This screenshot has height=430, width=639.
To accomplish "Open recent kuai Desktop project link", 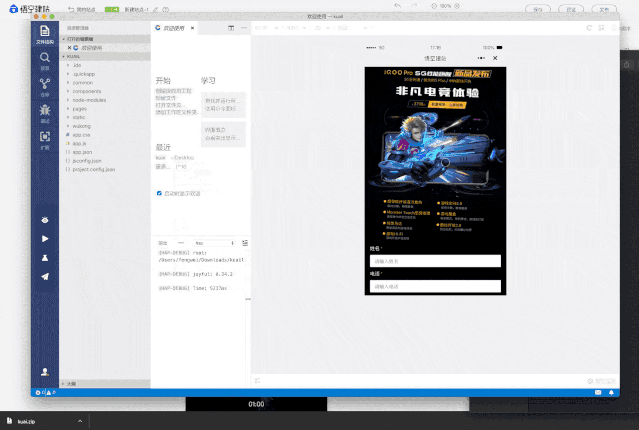I will pyautogui.click(x=175, y=157).
